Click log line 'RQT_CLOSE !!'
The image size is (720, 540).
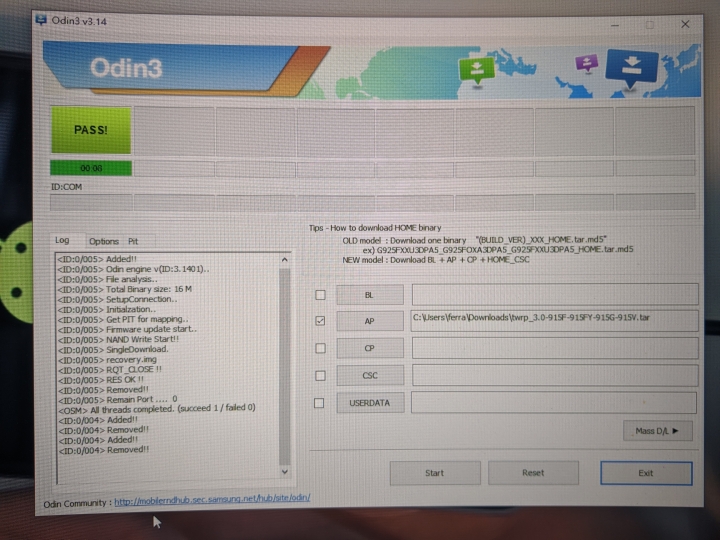109,370
